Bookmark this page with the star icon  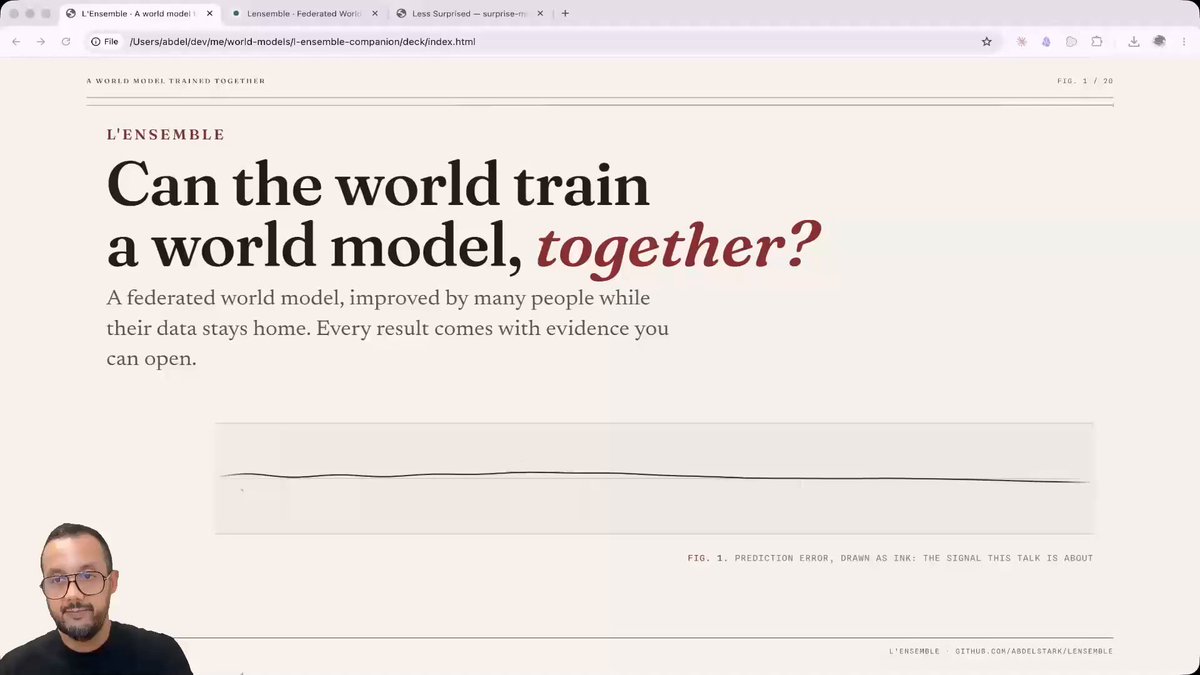click(986, 42)
